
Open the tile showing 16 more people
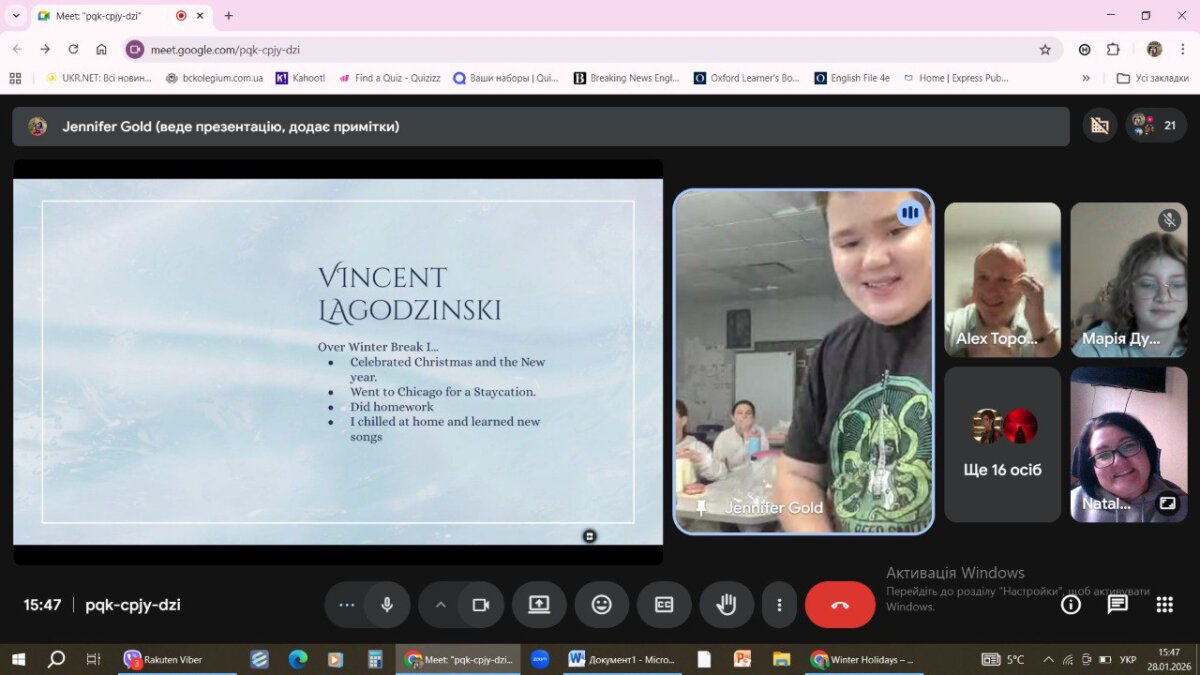coord(1002,444)
